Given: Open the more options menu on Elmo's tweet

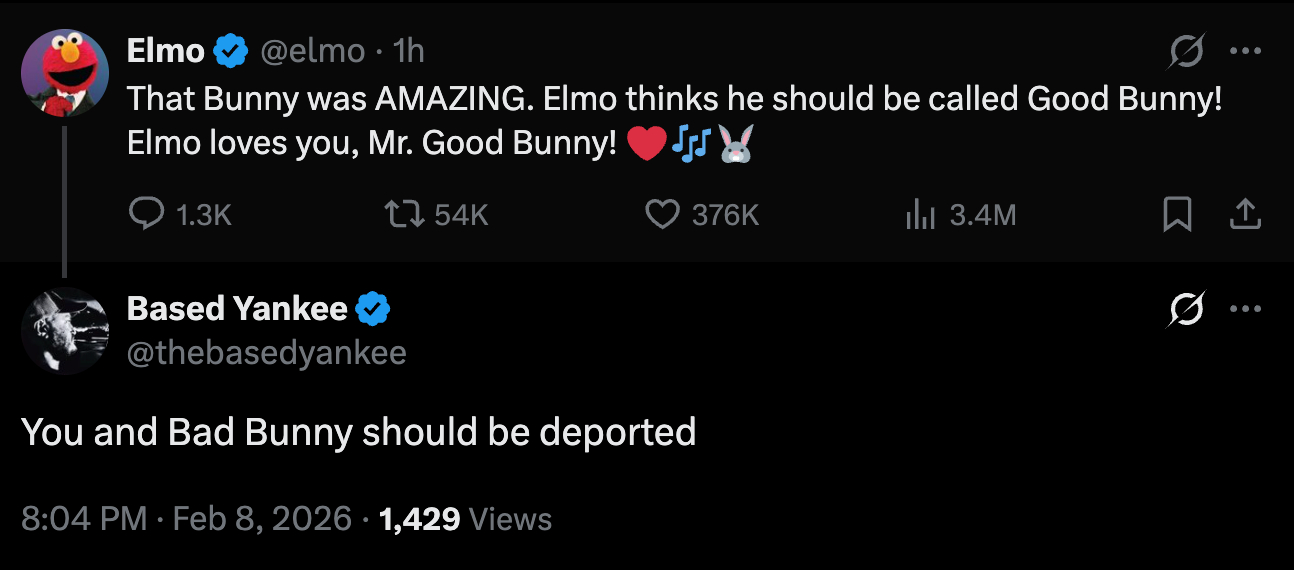Looking at the screenshot, I should (x=1245, y=52).
